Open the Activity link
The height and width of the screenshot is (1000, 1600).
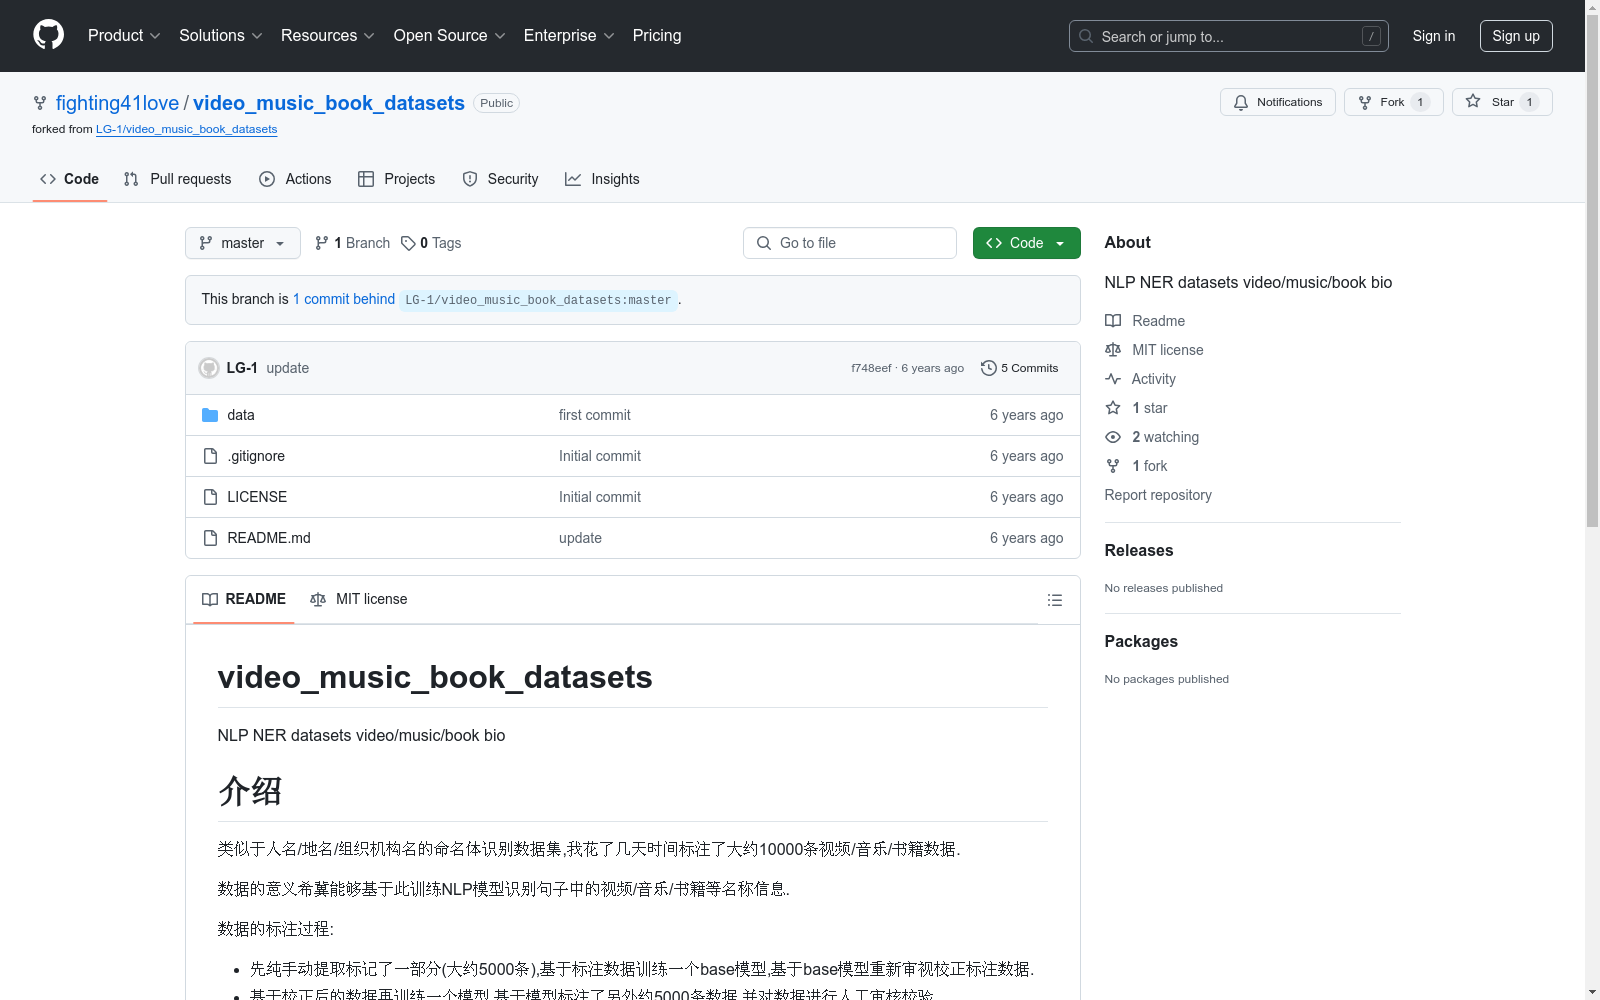(x=1140, y=379)
